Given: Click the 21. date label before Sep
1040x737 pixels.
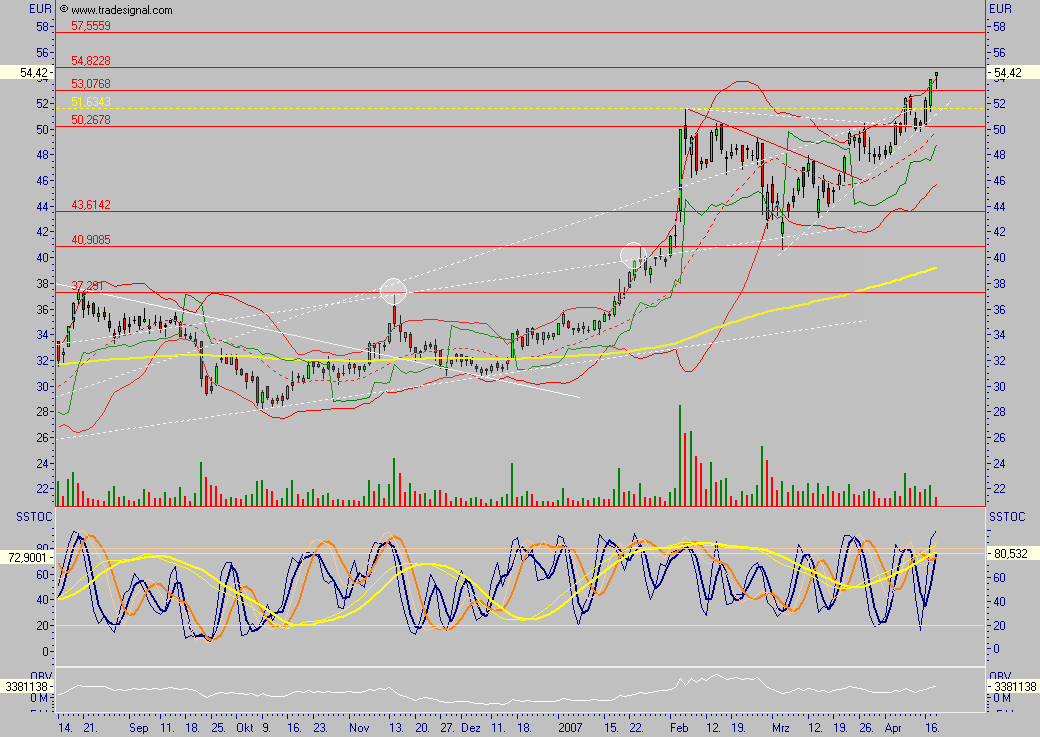Looking at the screenshot, I should (90, 728).
